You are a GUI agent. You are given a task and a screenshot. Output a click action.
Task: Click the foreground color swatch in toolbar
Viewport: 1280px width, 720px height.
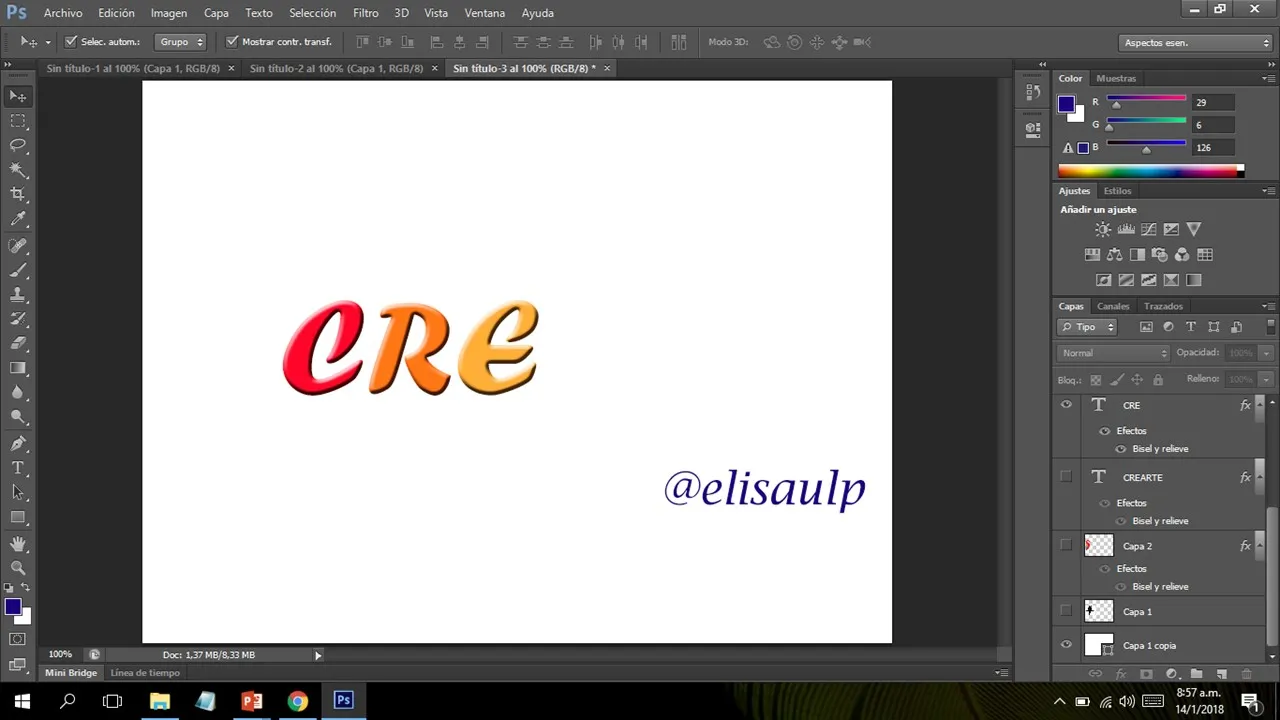pyautogui.click(x=12, y=607)
